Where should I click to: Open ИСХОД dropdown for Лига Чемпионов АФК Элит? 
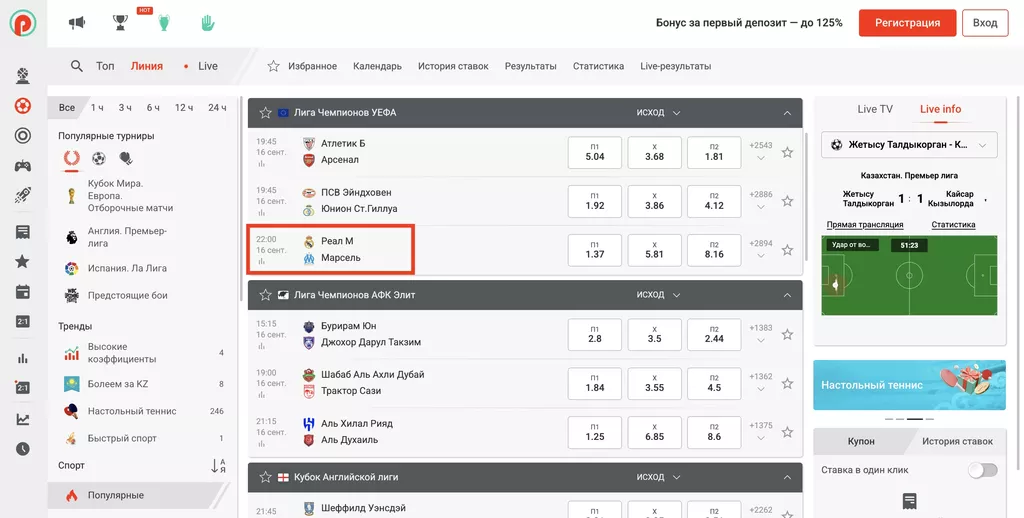[x=659, y=295]
